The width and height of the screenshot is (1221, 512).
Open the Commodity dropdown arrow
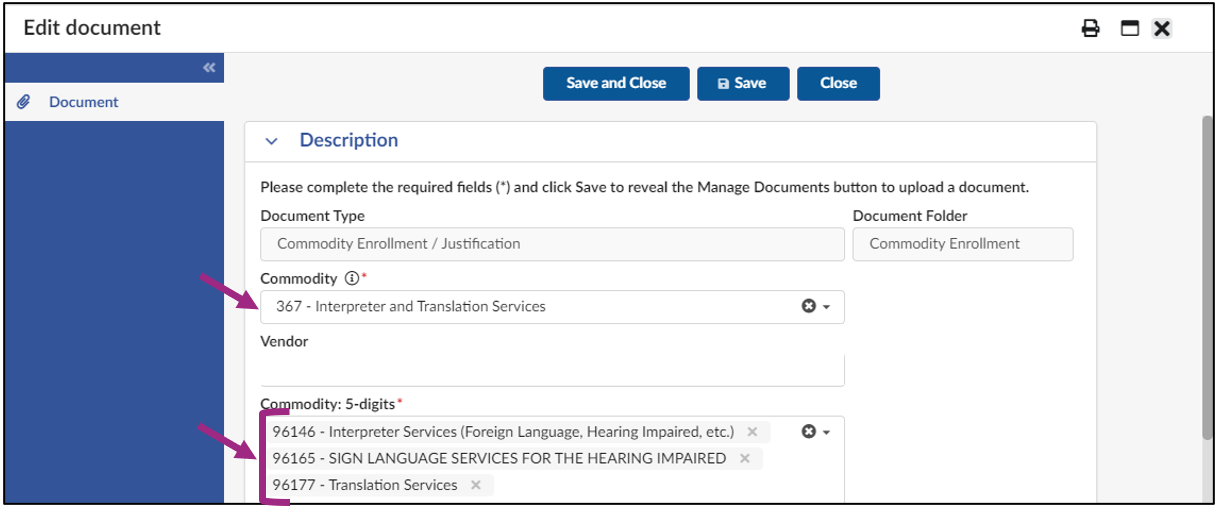click(827, 308)
